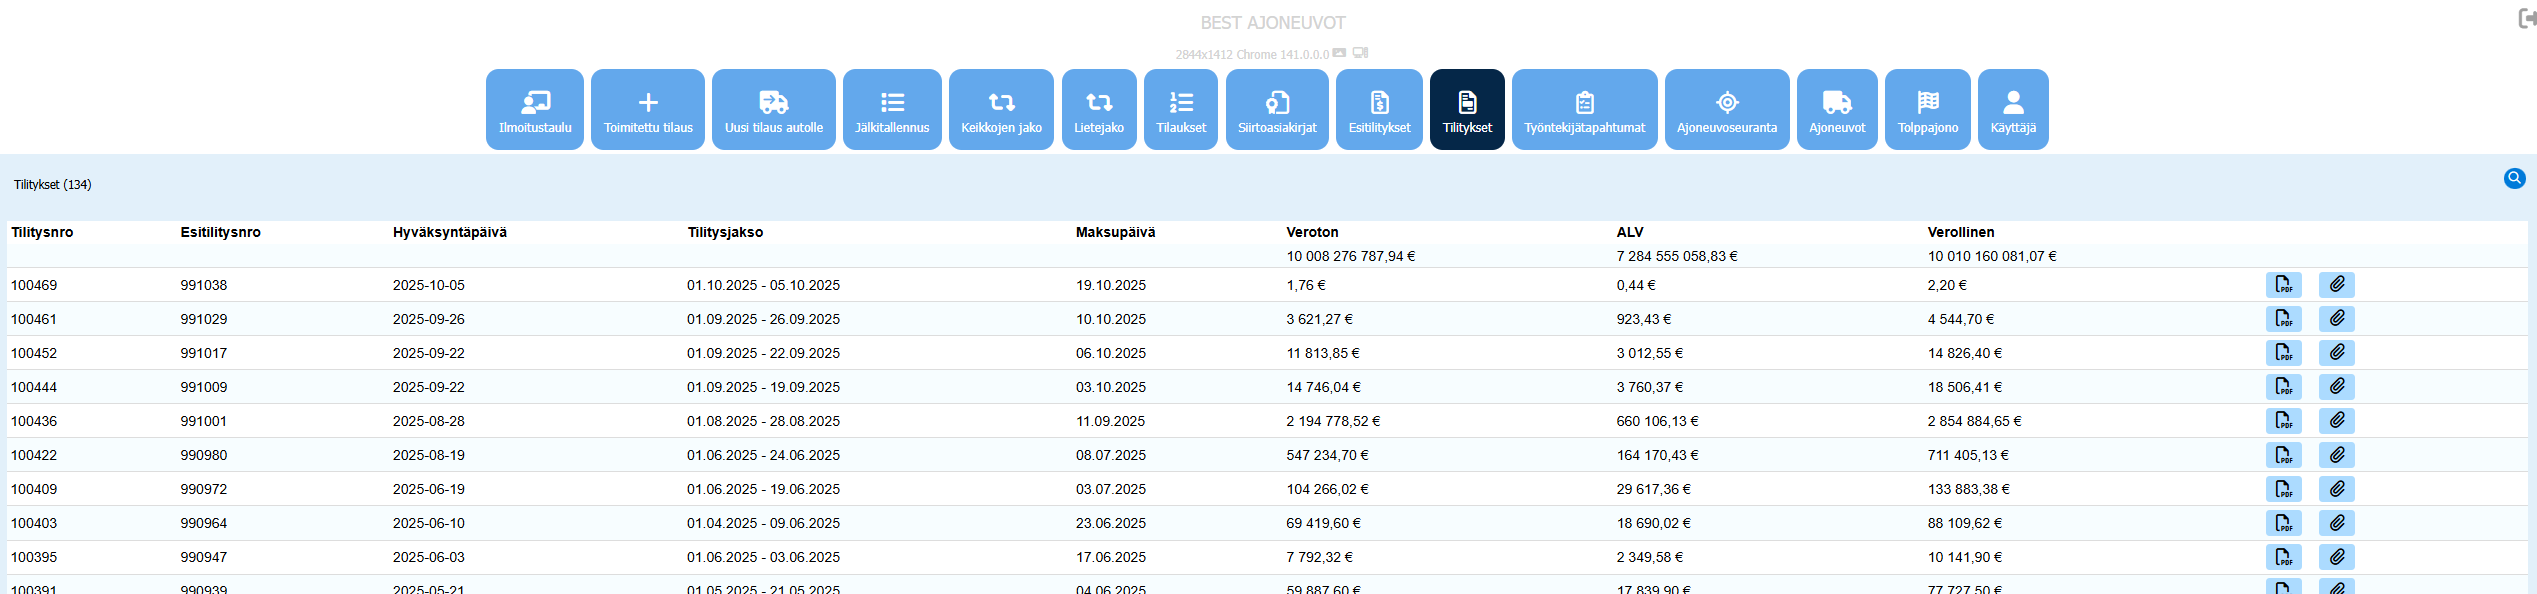Image resolution: width=2537 pixels, height=594 pixels.
Task: Open PDF for settlement 100469
Action: [x=2283, y=285]
